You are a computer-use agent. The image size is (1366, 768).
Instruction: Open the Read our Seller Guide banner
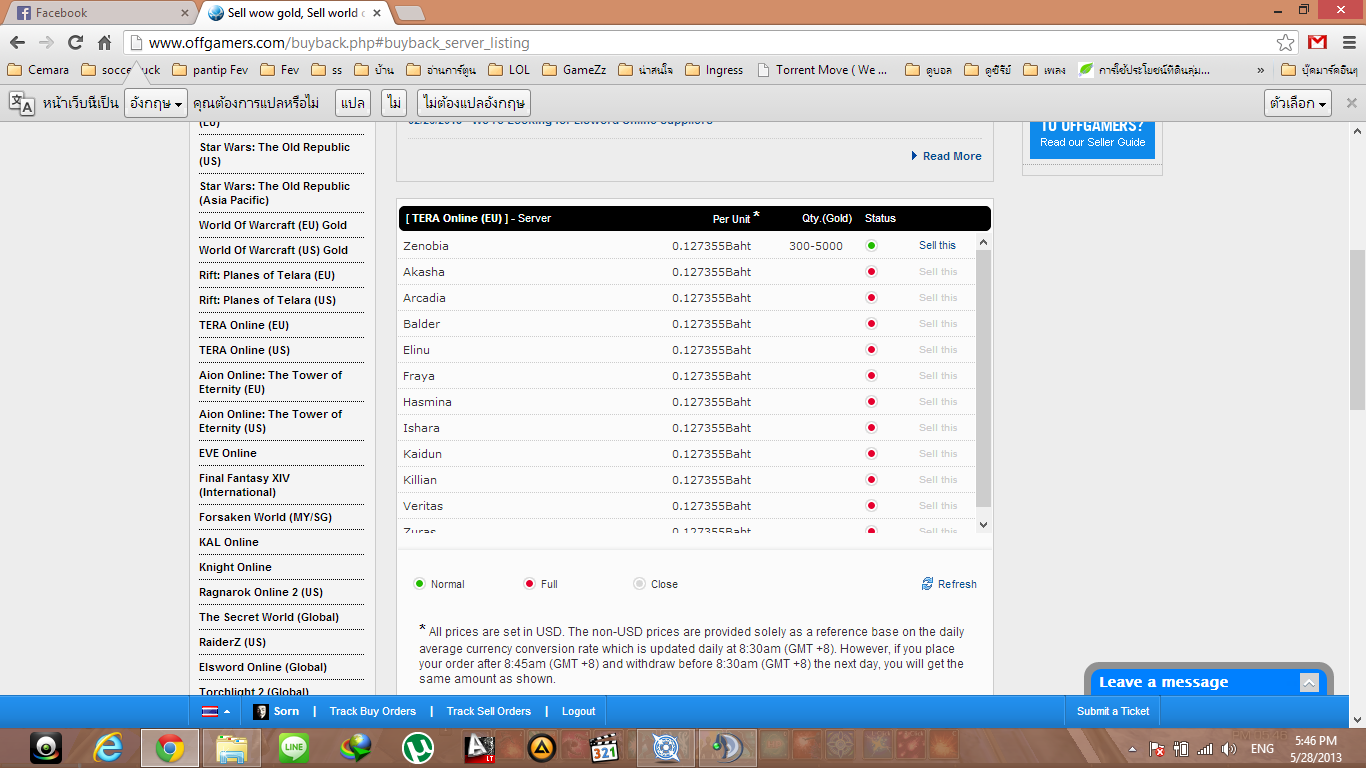pyautogui.click(x=1093, y=142)
